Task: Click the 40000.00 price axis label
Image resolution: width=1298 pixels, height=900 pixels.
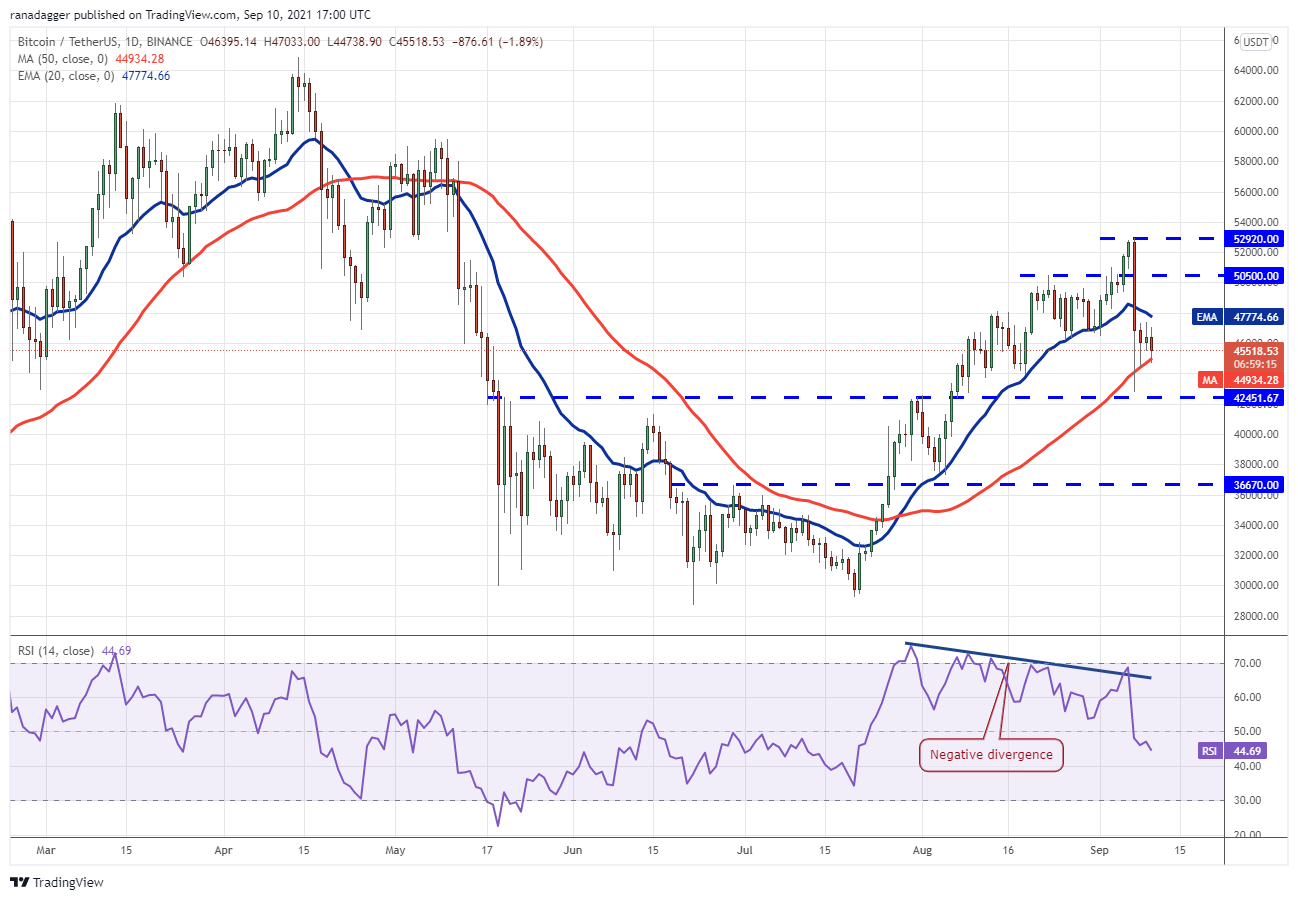Action: pyautogui.click(x=1257, y=435)
